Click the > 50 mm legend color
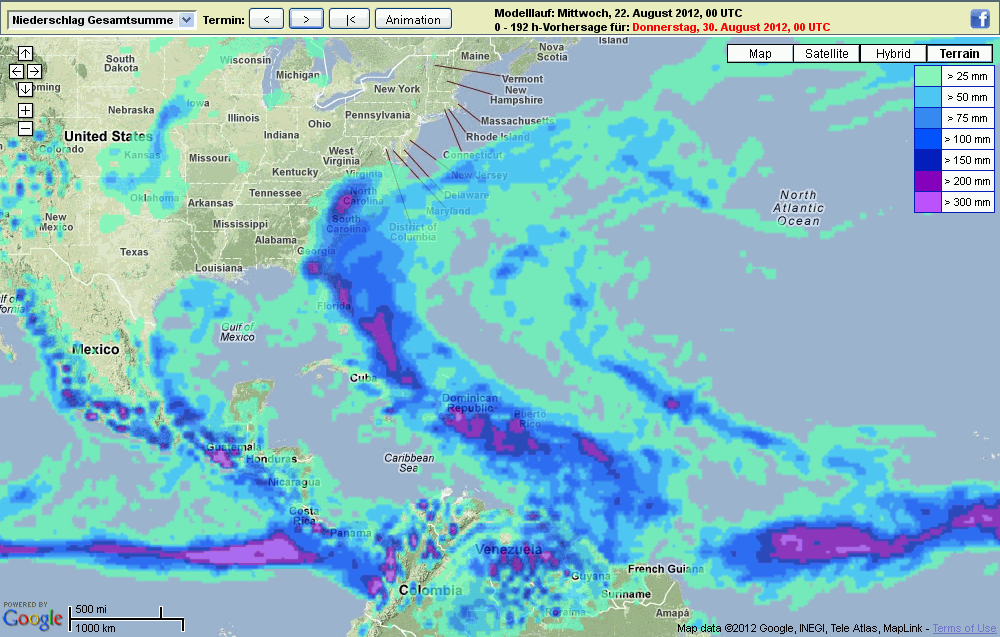Viewport: 1000px width, 637px height. pos(928,97)
